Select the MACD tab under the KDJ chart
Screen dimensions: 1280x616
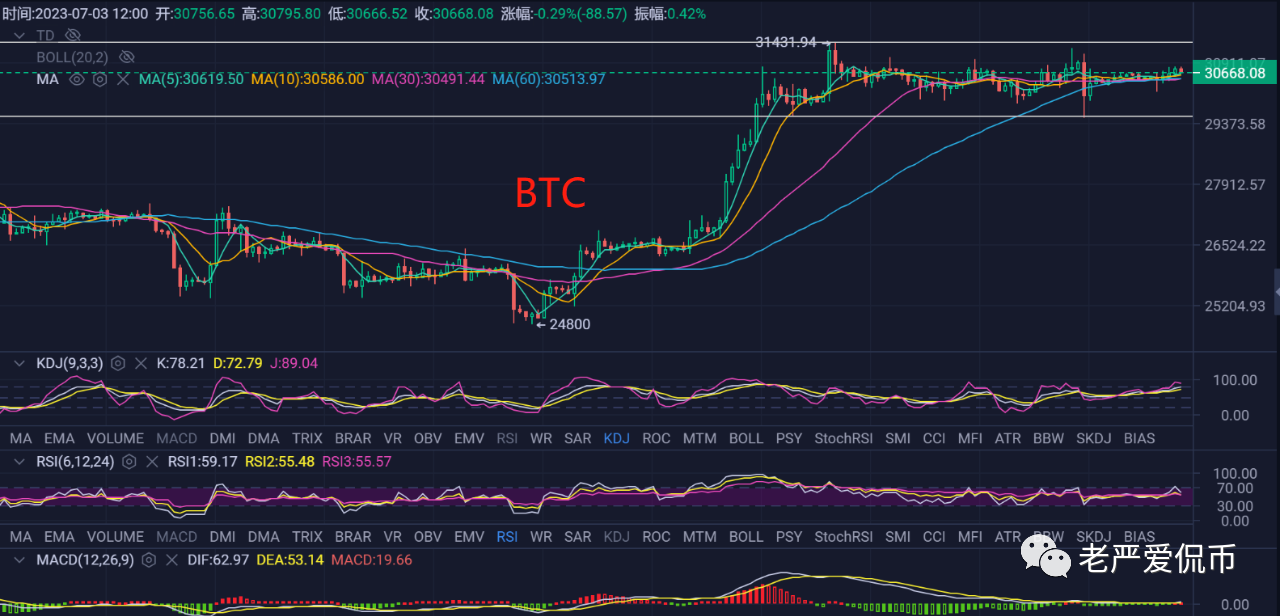pos(177,438)
